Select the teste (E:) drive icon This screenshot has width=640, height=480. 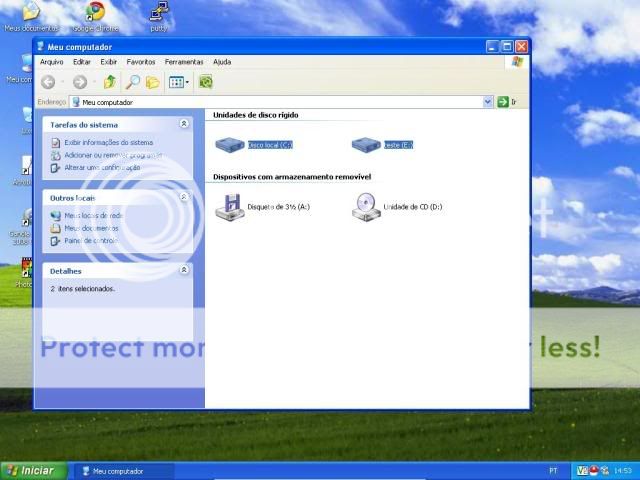(x=366, y=145)
